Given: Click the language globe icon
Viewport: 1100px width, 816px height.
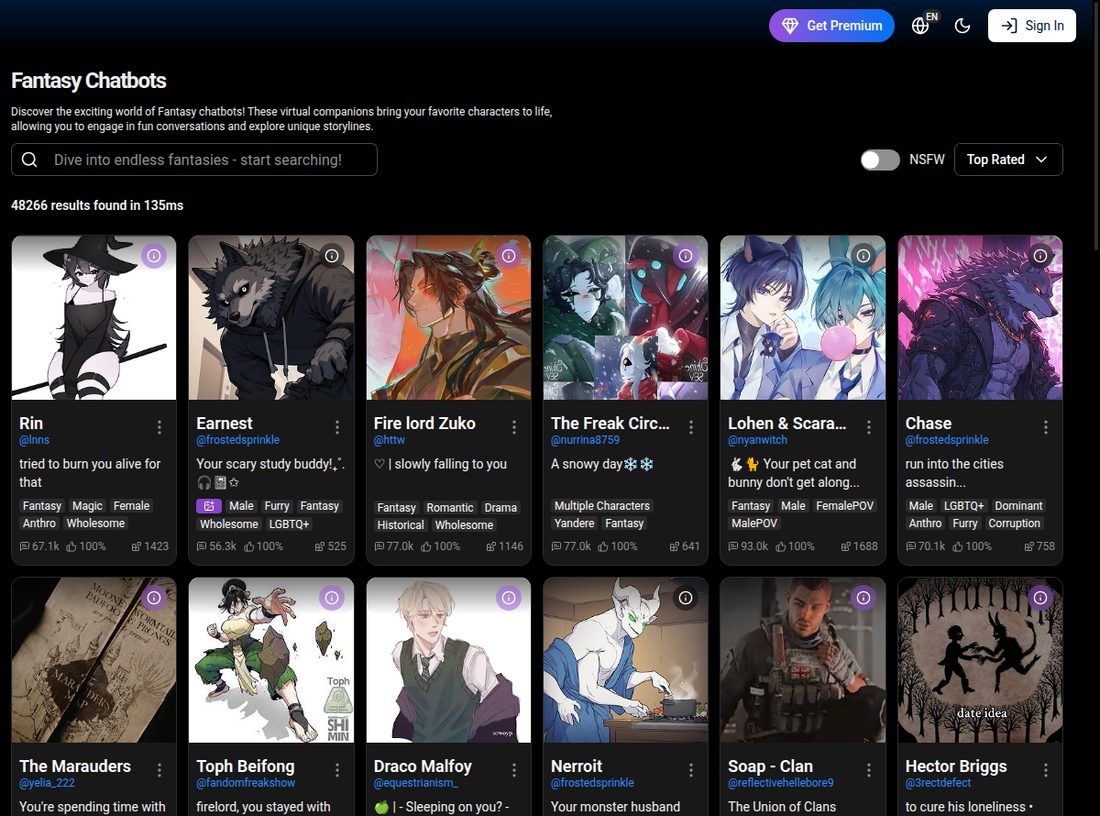Looking at the screenshot, I should click(920, 26).
